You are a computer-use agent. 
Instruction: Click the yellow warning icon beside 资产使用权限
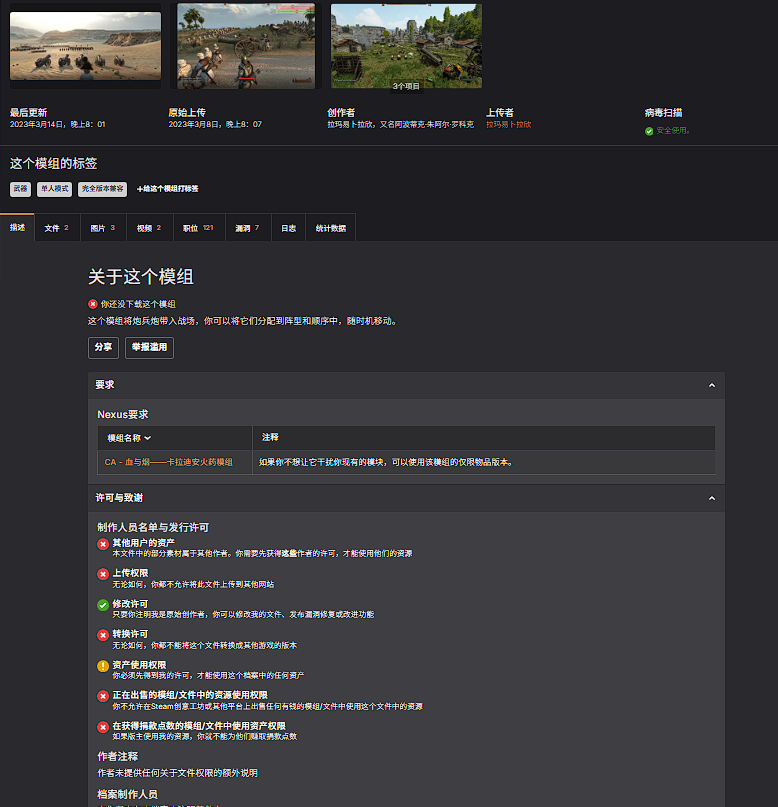103,666
